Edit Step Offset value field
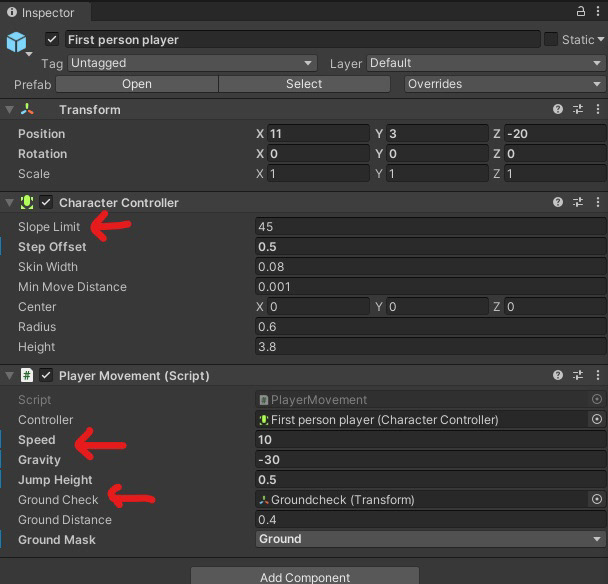 (430, 247)
